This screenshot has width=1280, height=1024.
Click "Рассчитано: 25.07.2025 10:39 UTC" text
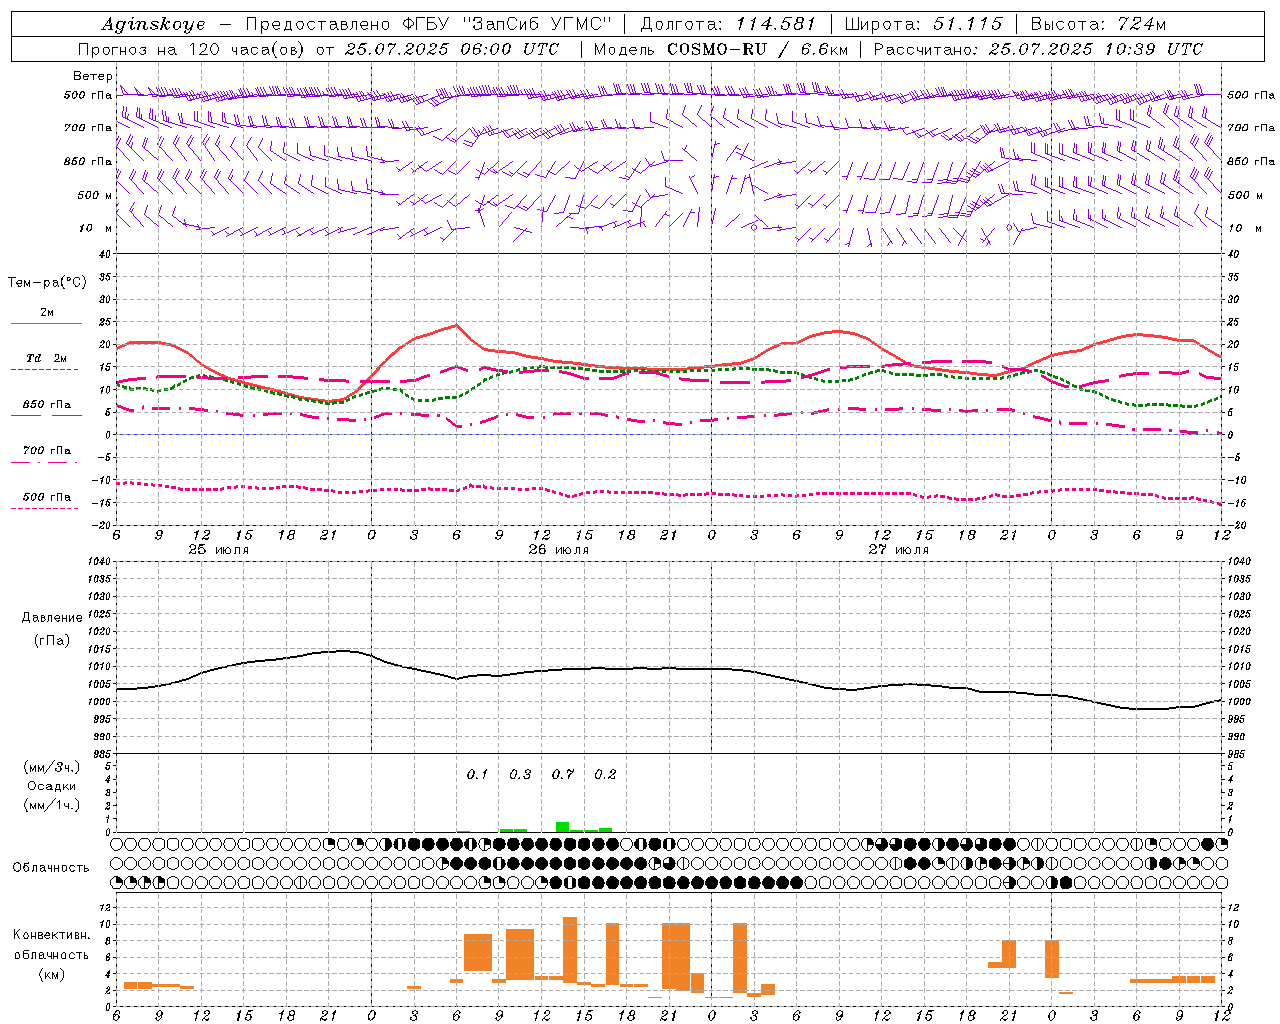tap(1038, 49)
